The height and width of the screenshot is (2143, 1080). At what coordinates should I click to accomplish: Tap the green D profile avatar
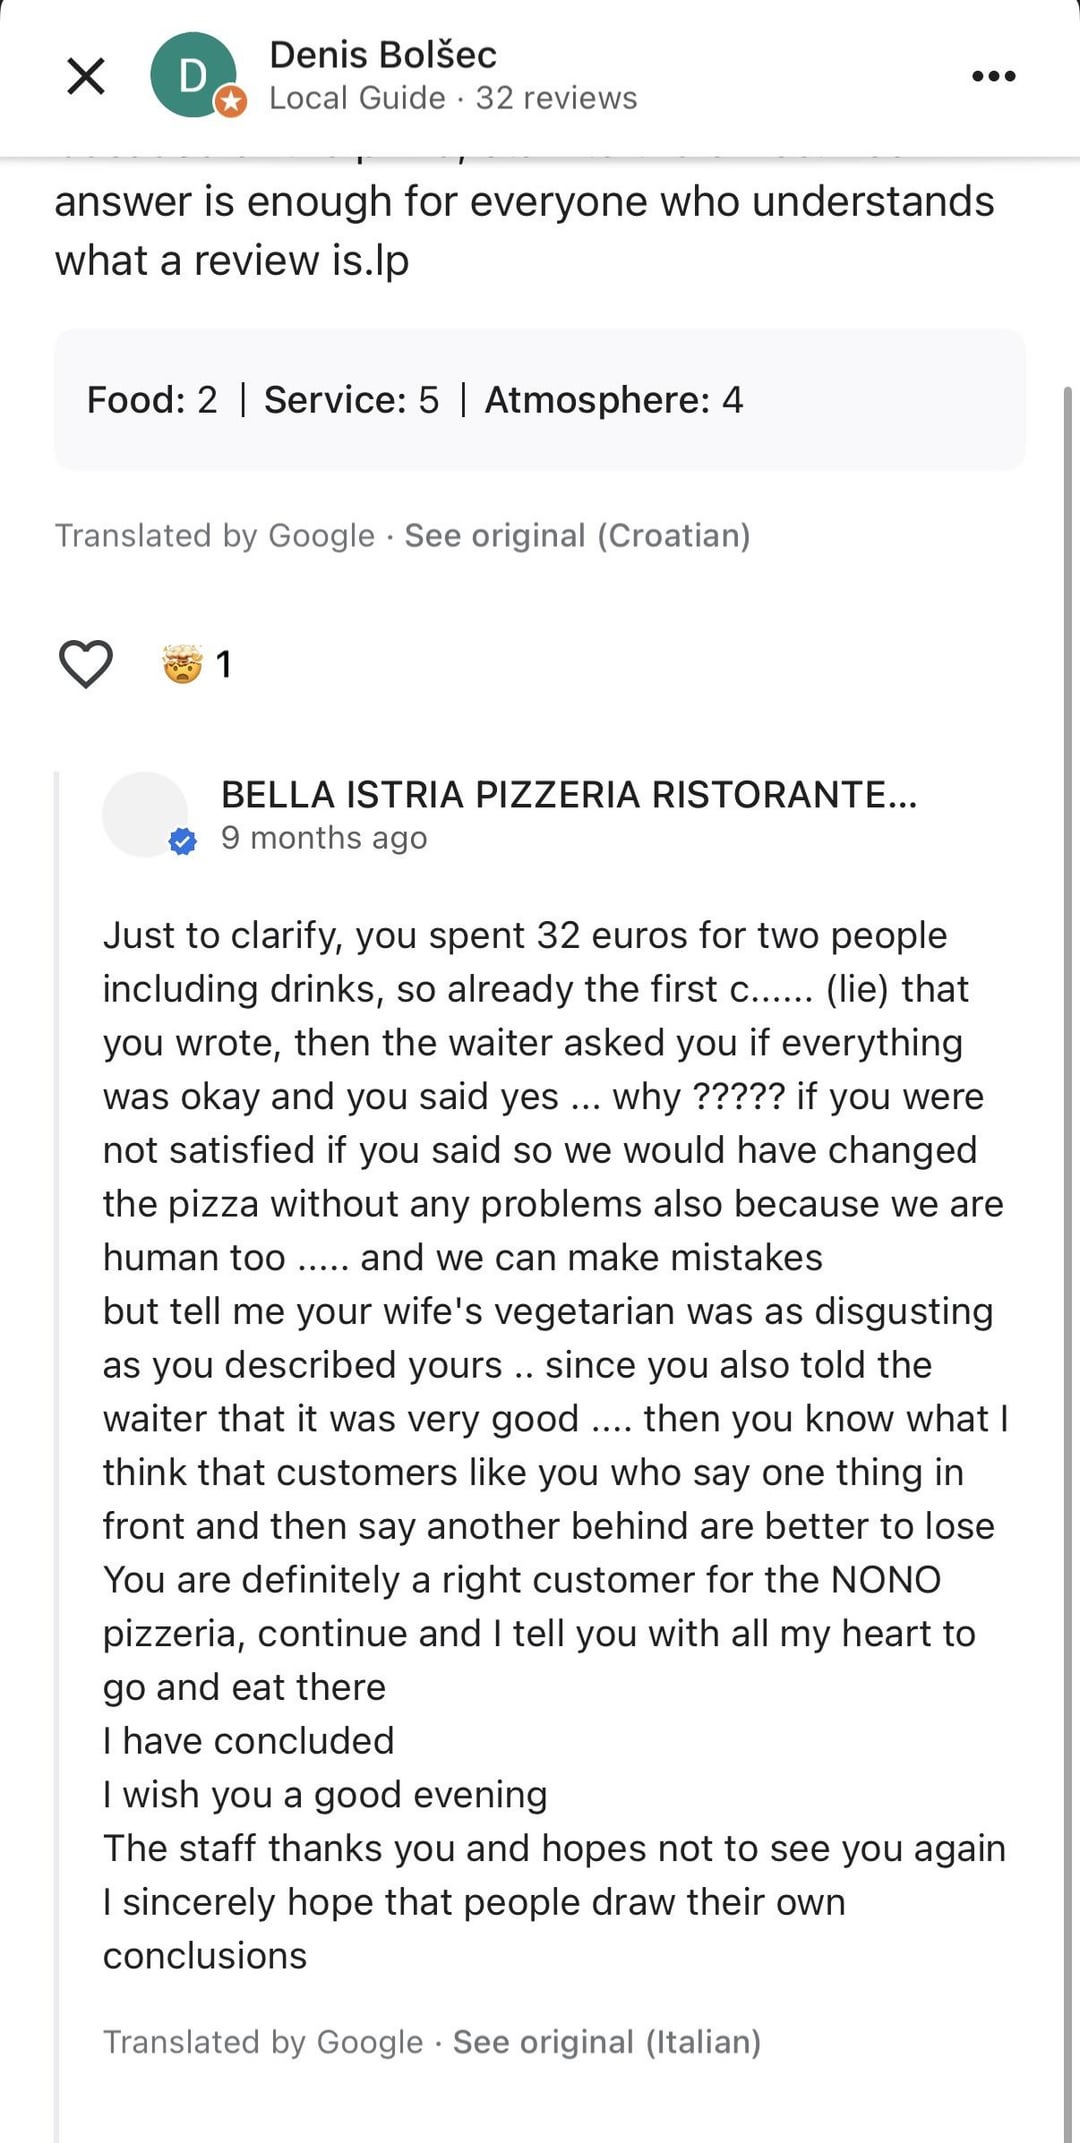[x=193, y=75]
